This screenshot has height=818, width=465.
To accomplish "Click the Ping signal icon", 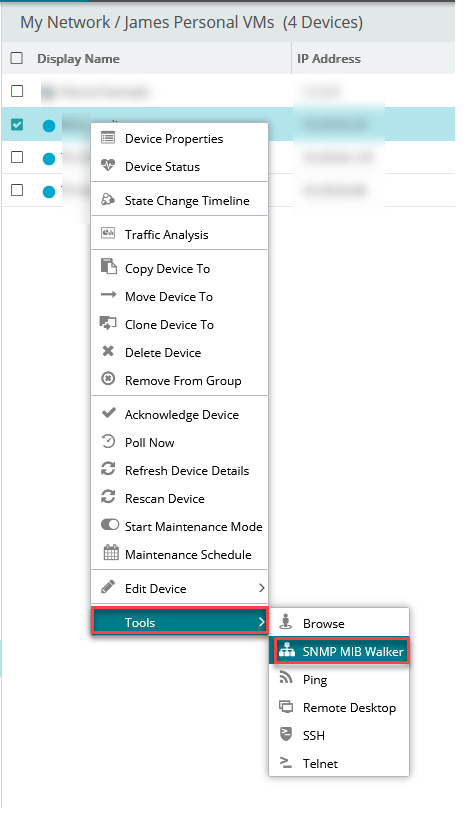I will 286,678.
